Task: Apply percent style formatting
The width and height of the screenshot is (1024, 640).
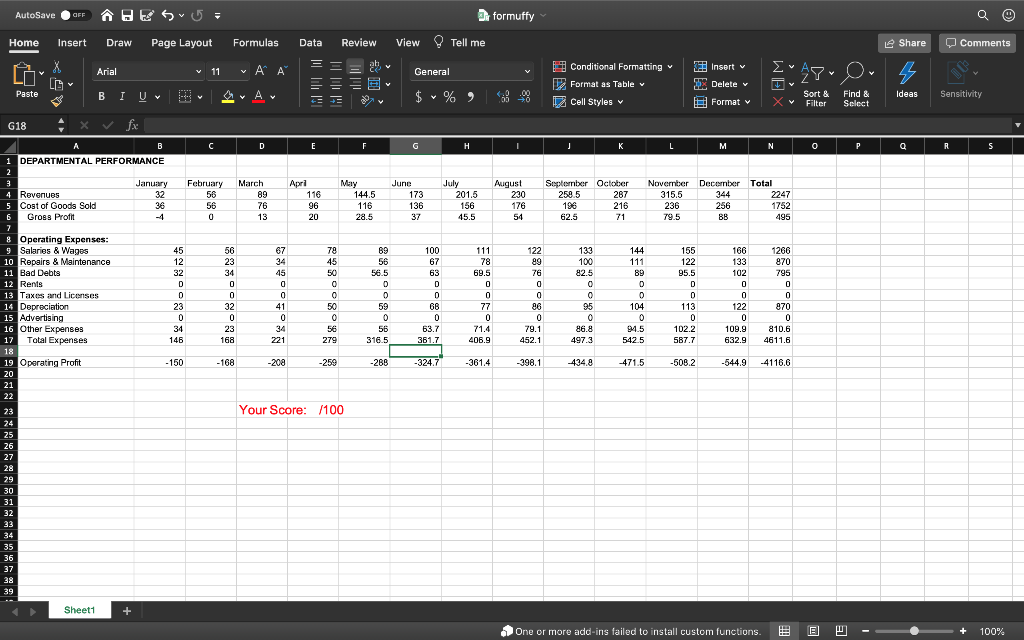Action: pos(449,96)
